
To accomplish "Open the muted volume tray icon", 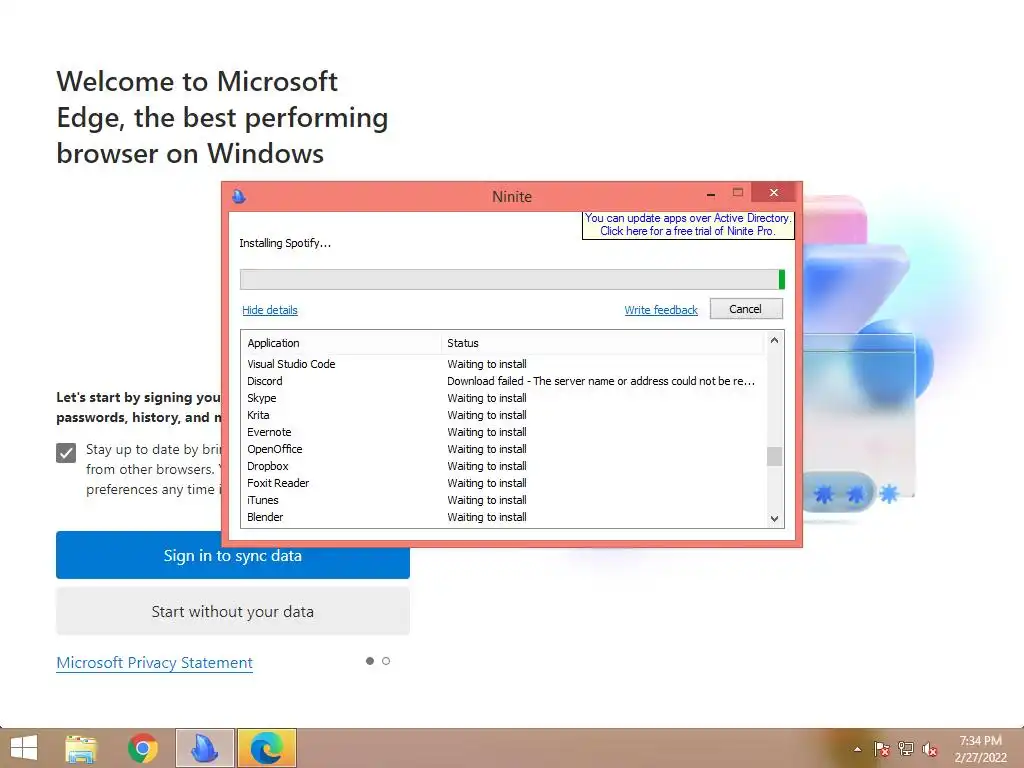I will coord(929,749).
